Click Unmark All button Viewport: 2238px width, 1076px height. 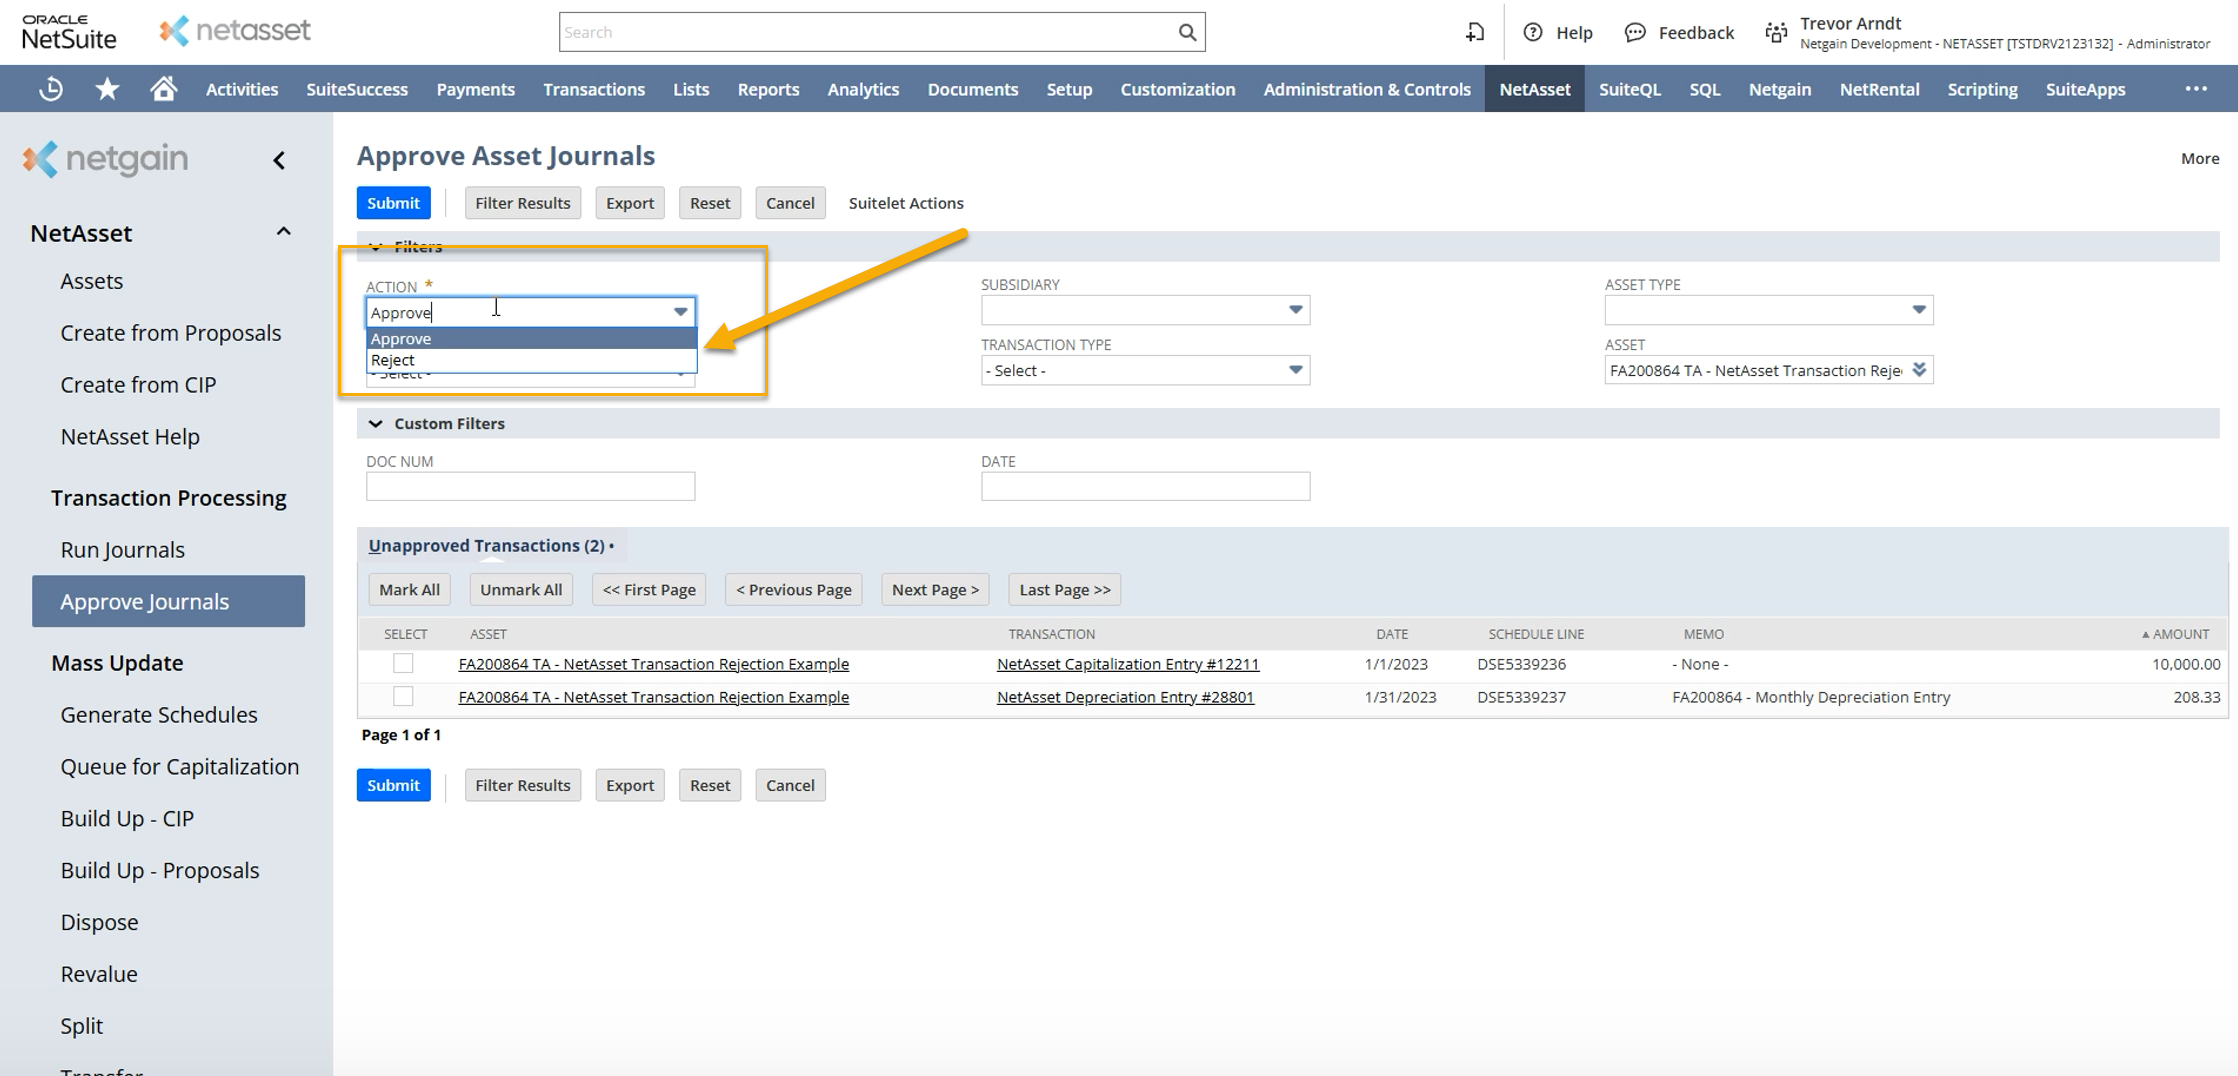(521, 590)
